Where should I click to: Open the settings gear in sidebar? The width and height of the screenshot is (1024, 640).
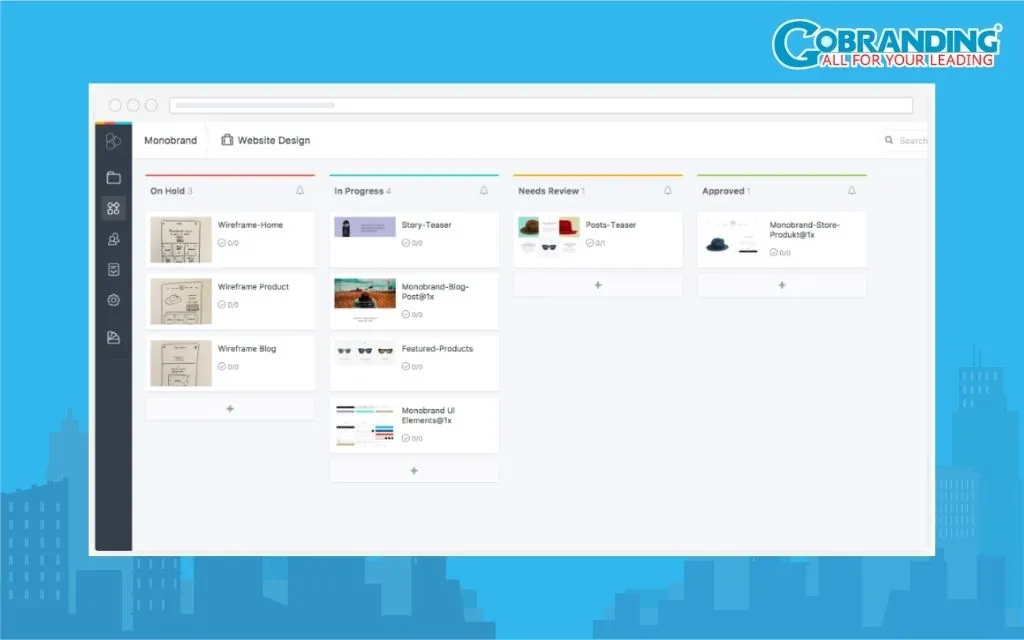click(x=113, y=300)
